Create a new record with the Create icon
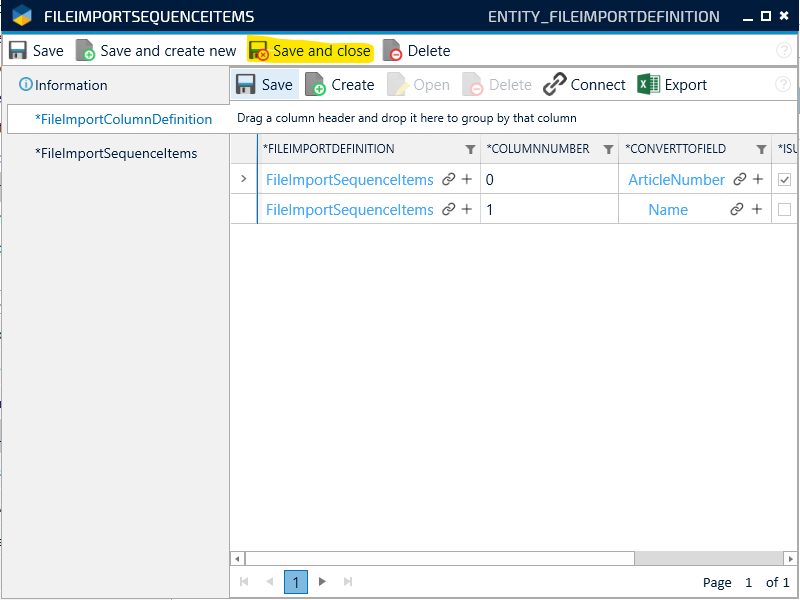Screen dimensions: 800x600 (x=315, y=85)
